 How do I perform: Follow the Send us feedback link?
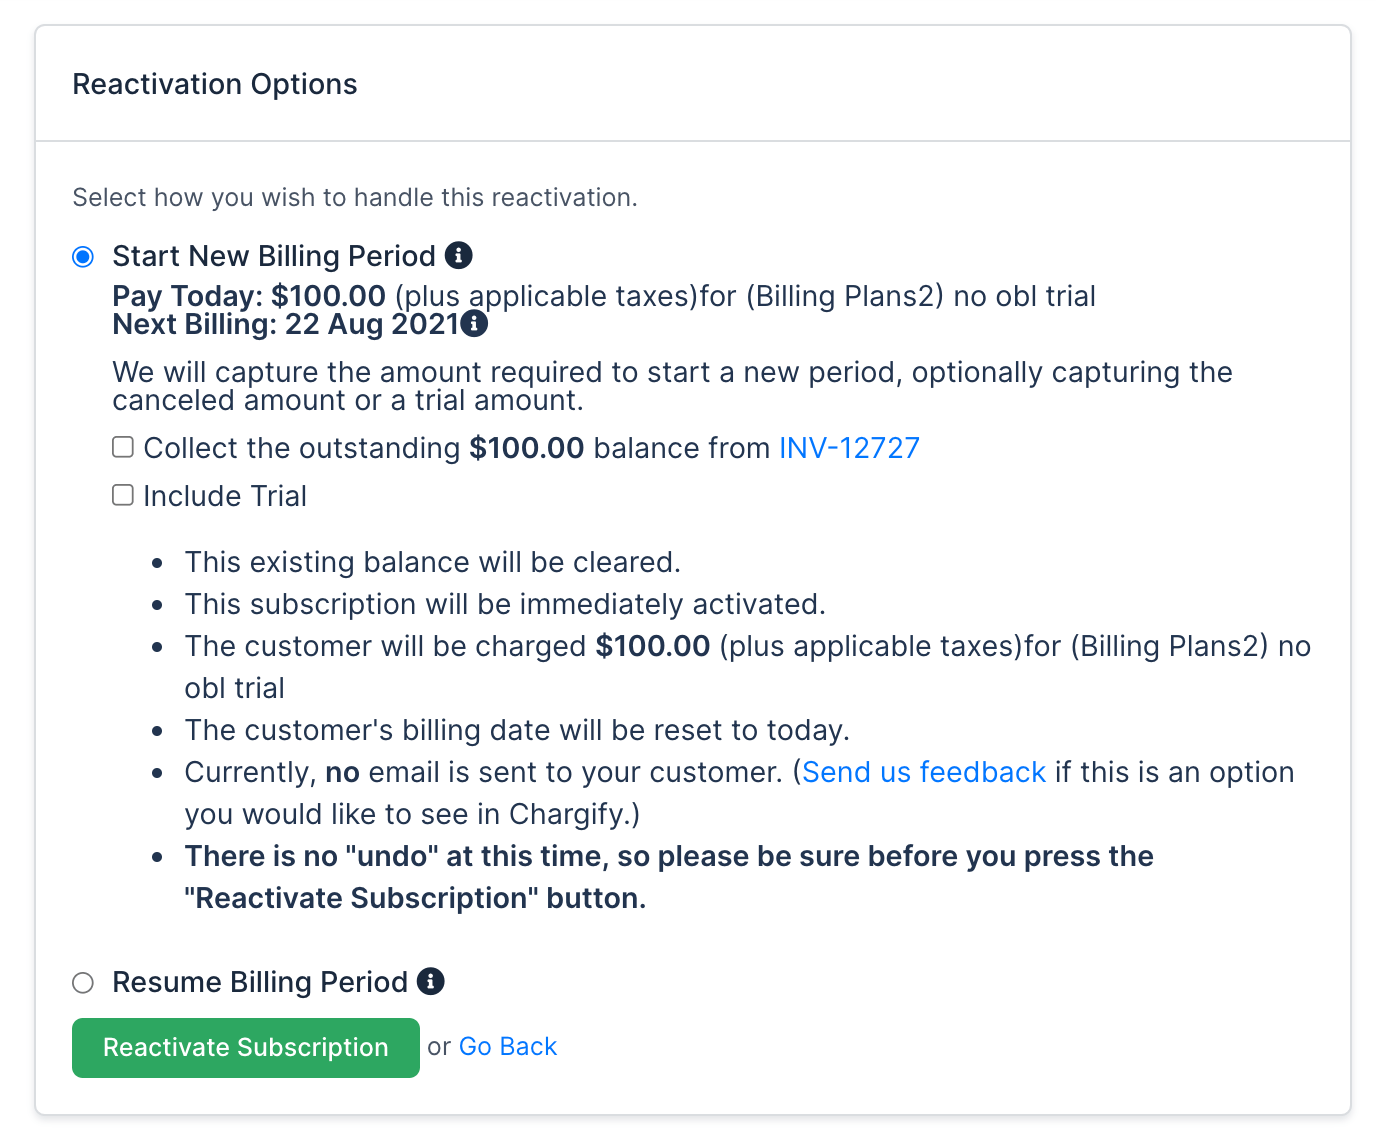pyautogui.click(x=923, y=772)
